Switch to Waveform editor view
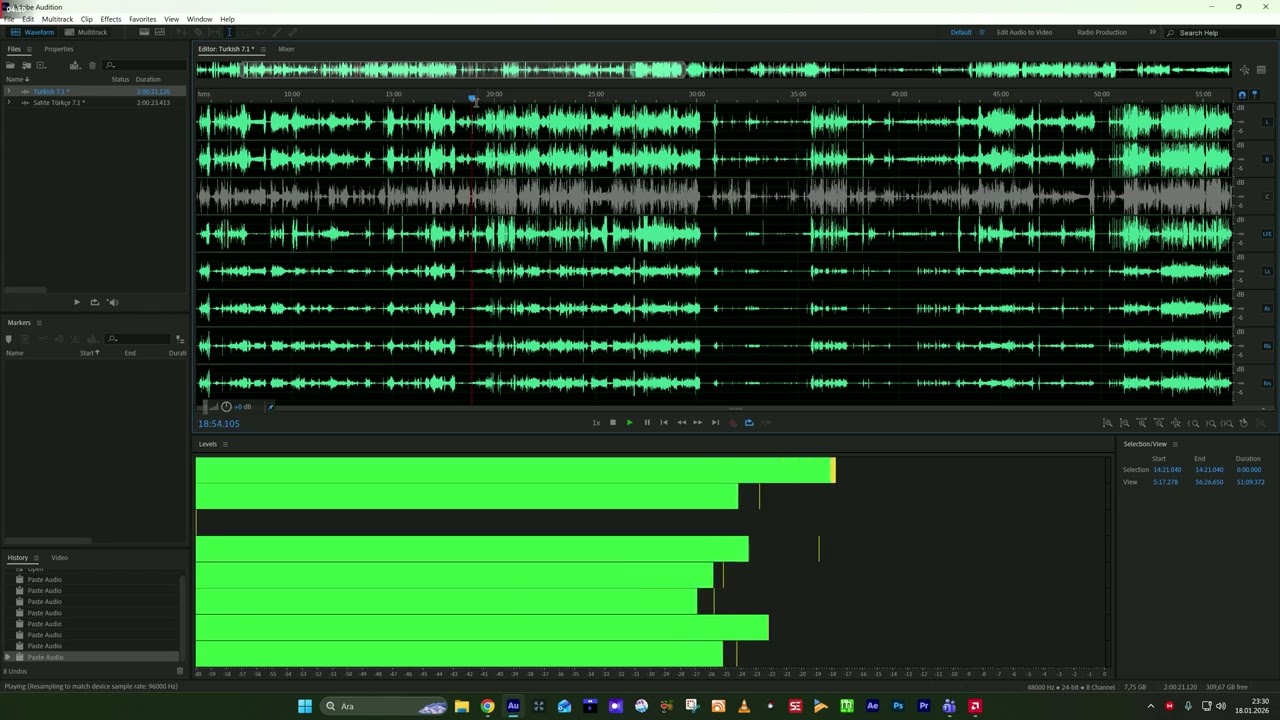 click(32, 32)
